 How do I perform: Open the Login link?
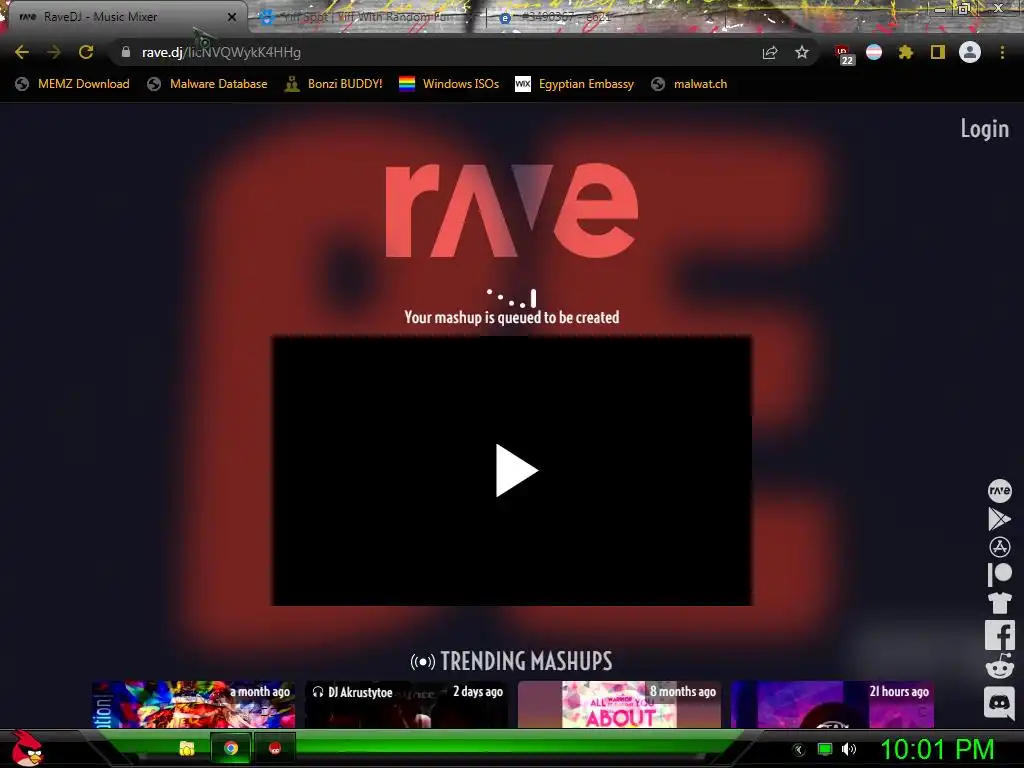(x=984, y=129)
